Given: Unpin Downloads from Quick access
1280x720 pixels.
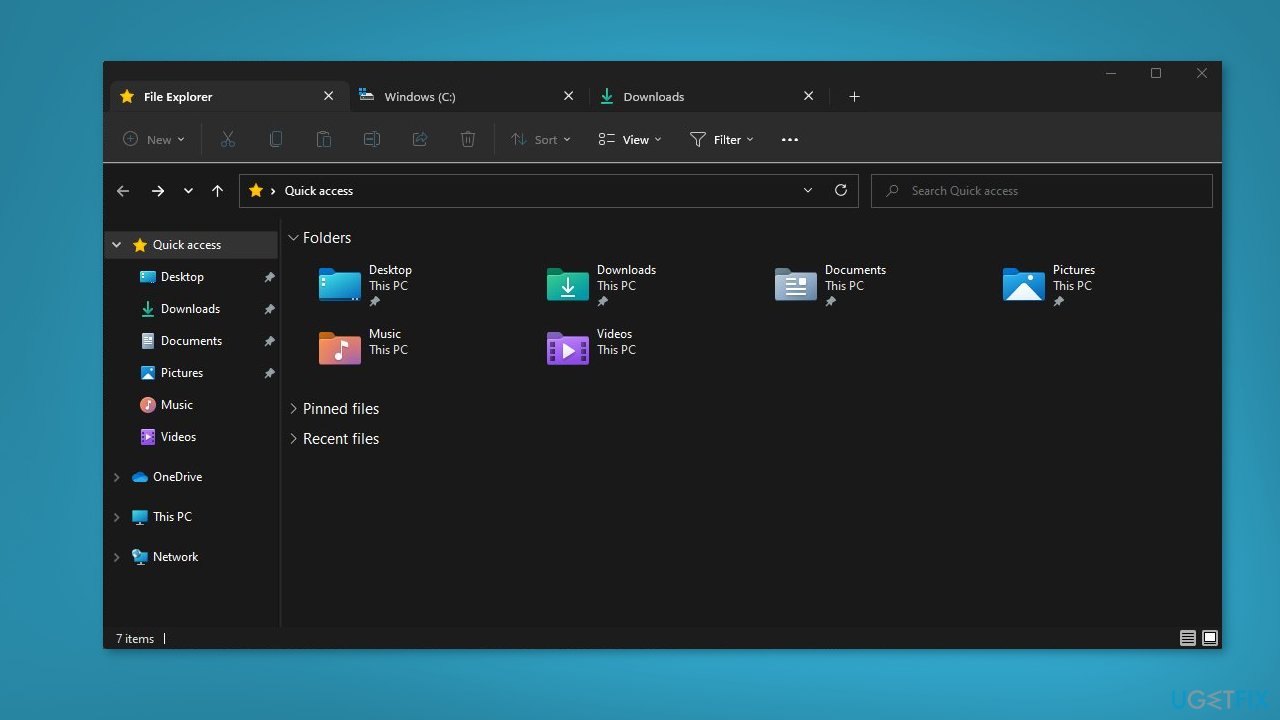Looking at the screenshot, I should (x=269, y=308).
